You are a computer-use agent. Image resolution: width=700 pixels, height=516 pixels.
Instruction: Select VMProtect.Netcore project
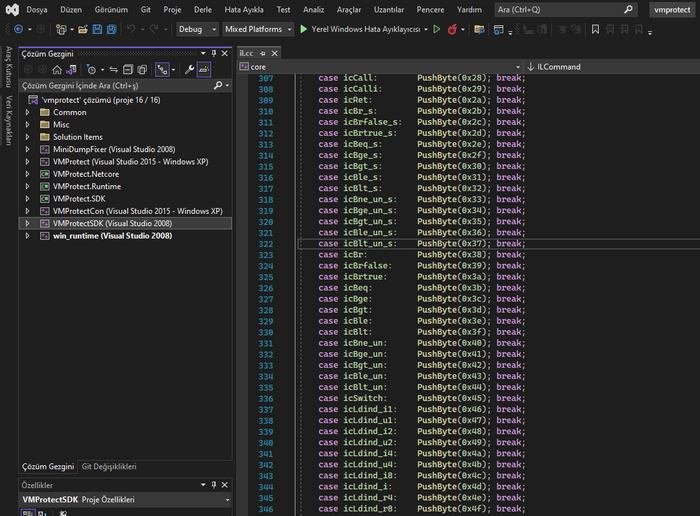86,174
